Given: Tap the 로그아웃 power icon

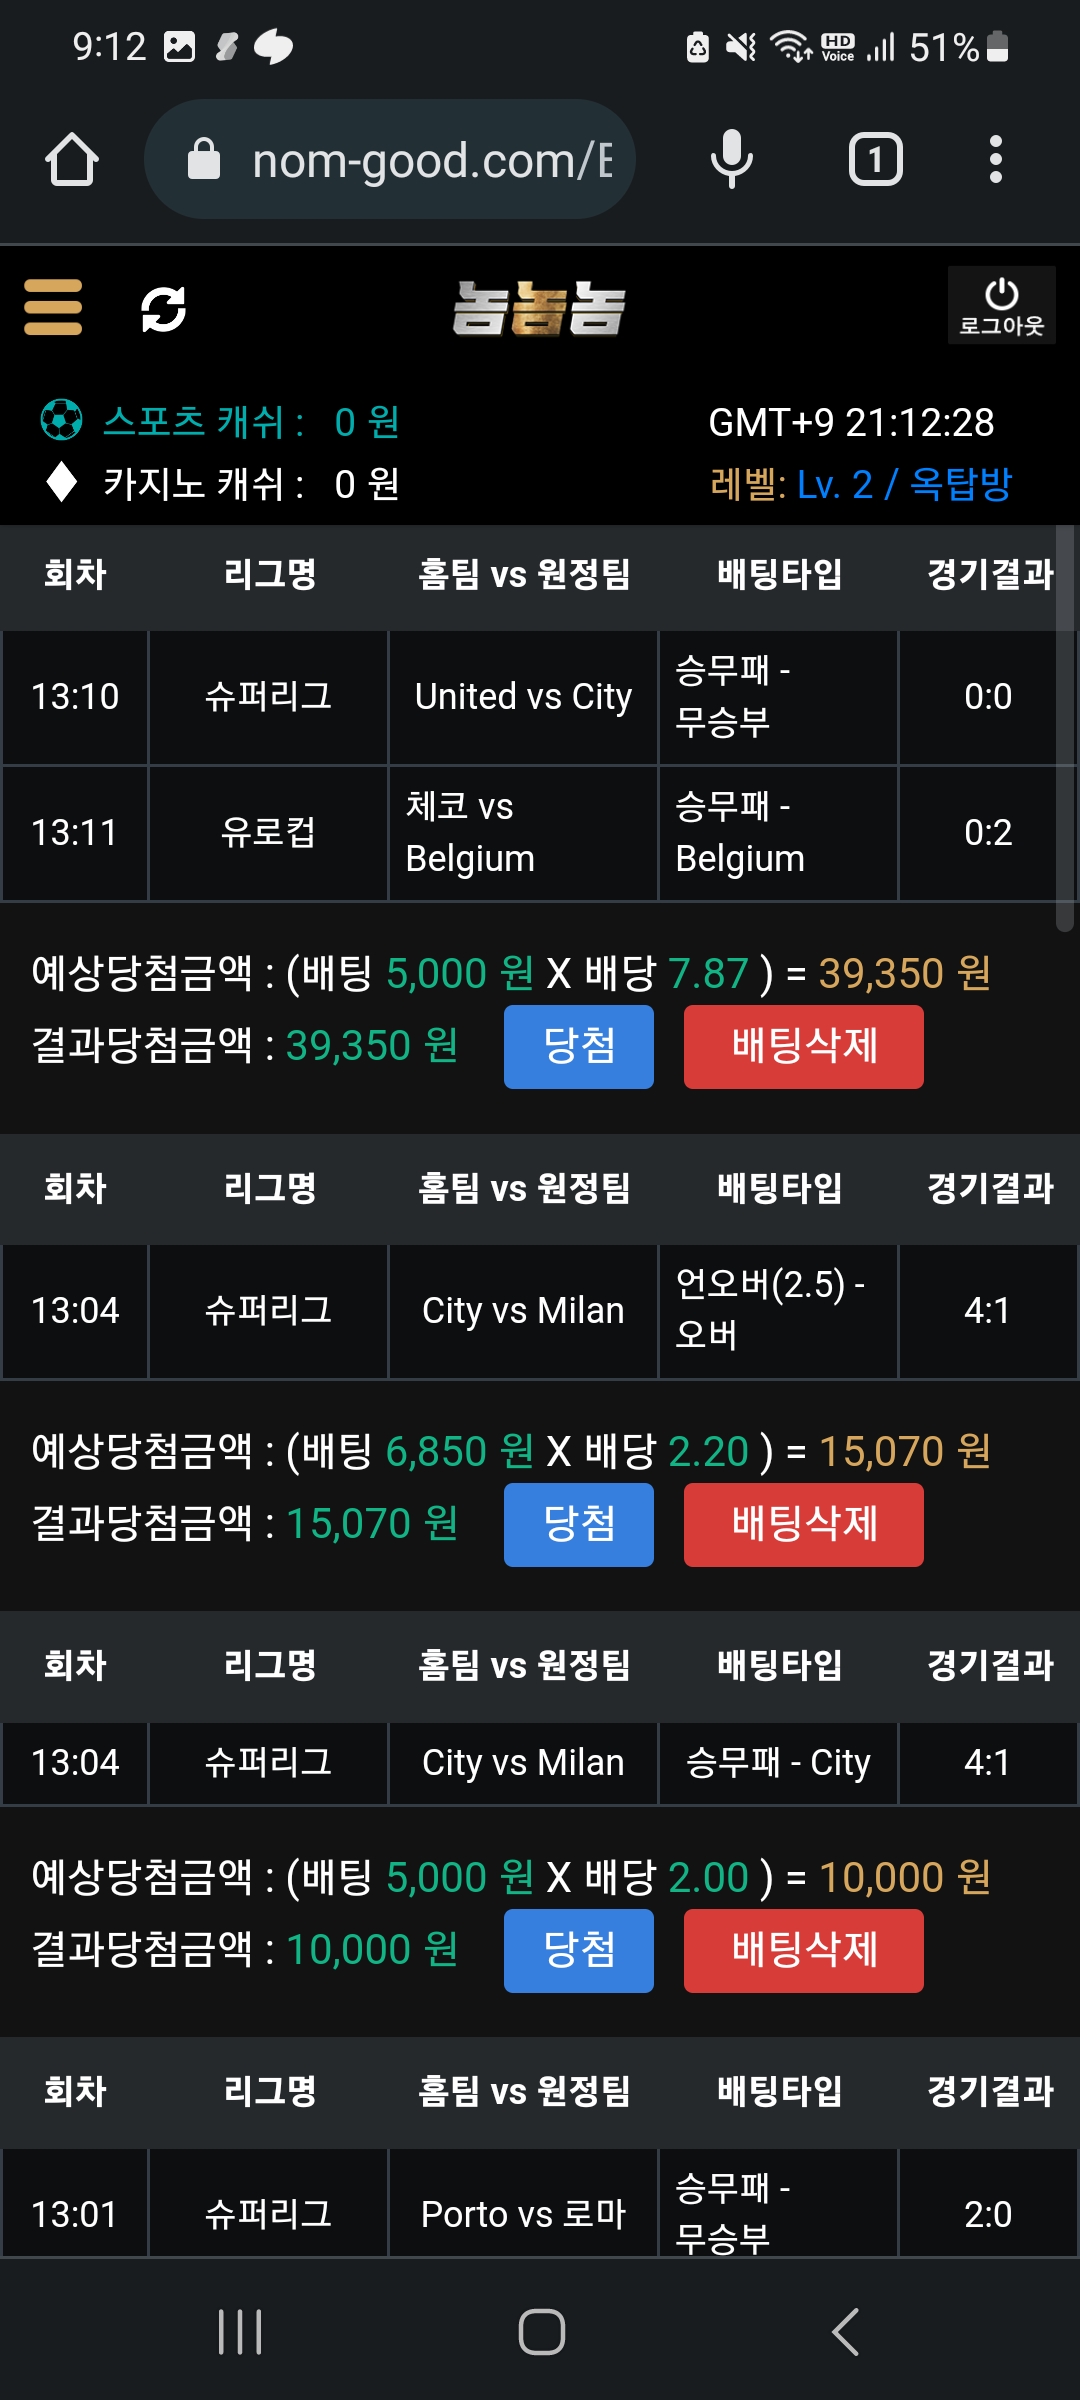Looking at the screenshot, I should click(1001, 306).
